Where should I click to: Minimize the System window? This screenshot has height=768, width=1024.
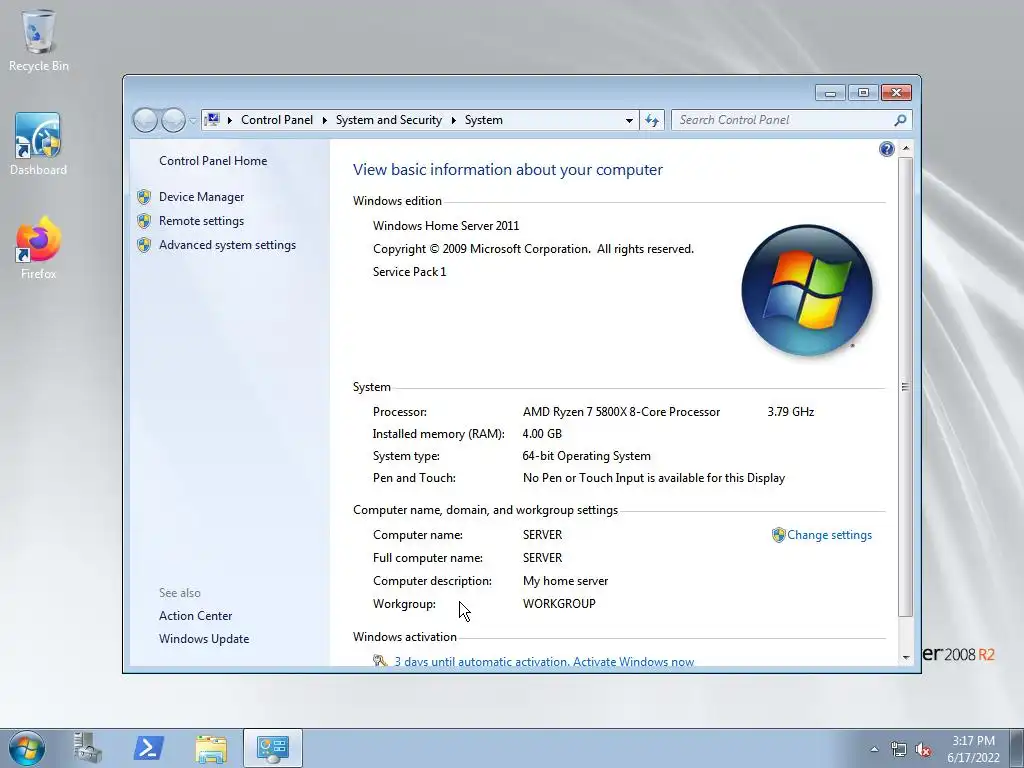830,93
